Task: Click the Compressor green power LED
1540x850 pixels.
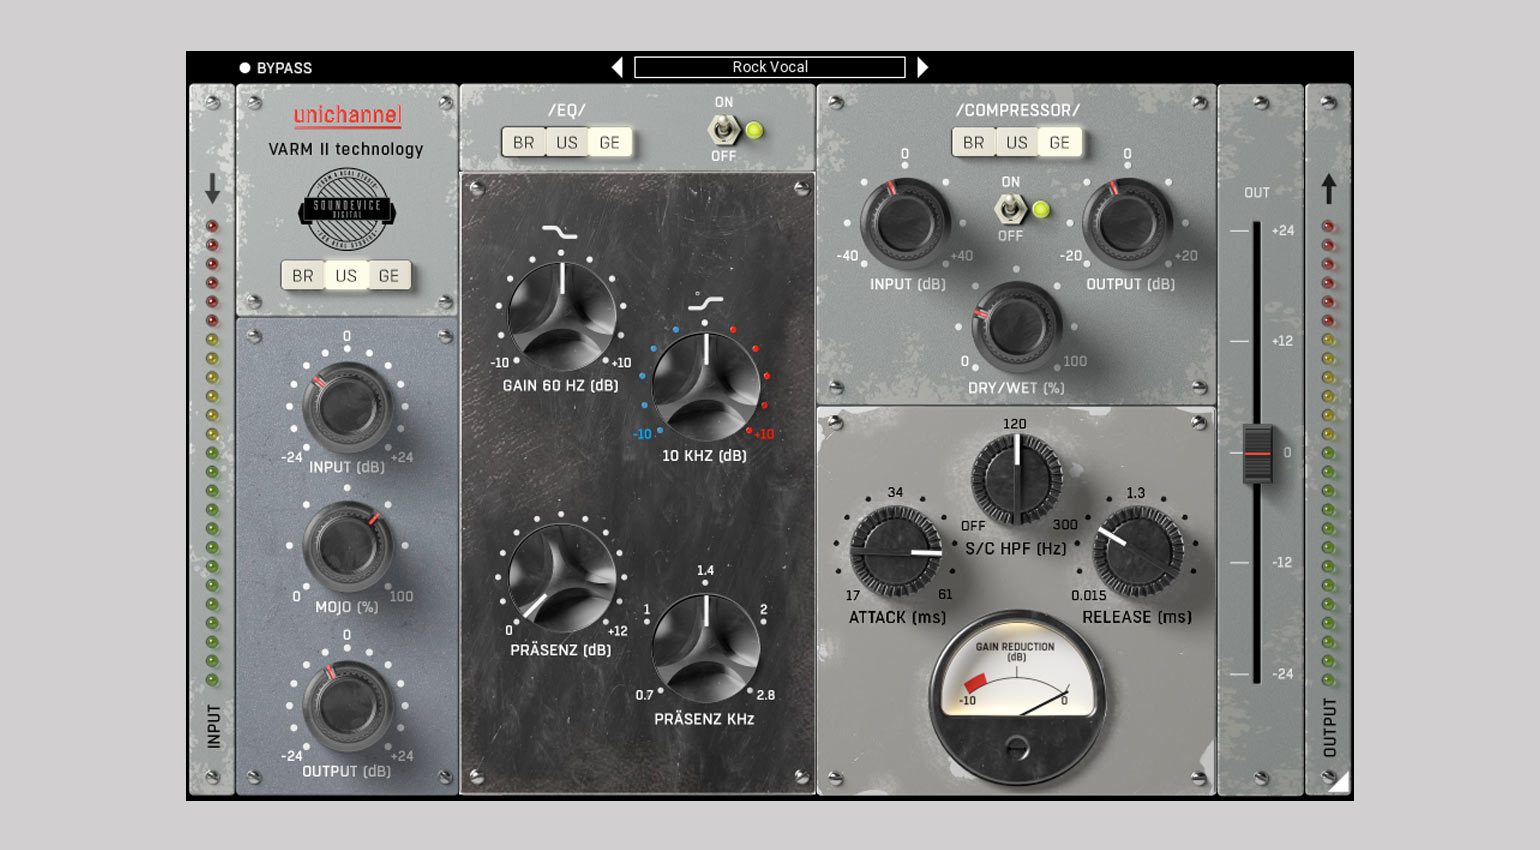Action: pyautogui.click(x=1041, y=209)
